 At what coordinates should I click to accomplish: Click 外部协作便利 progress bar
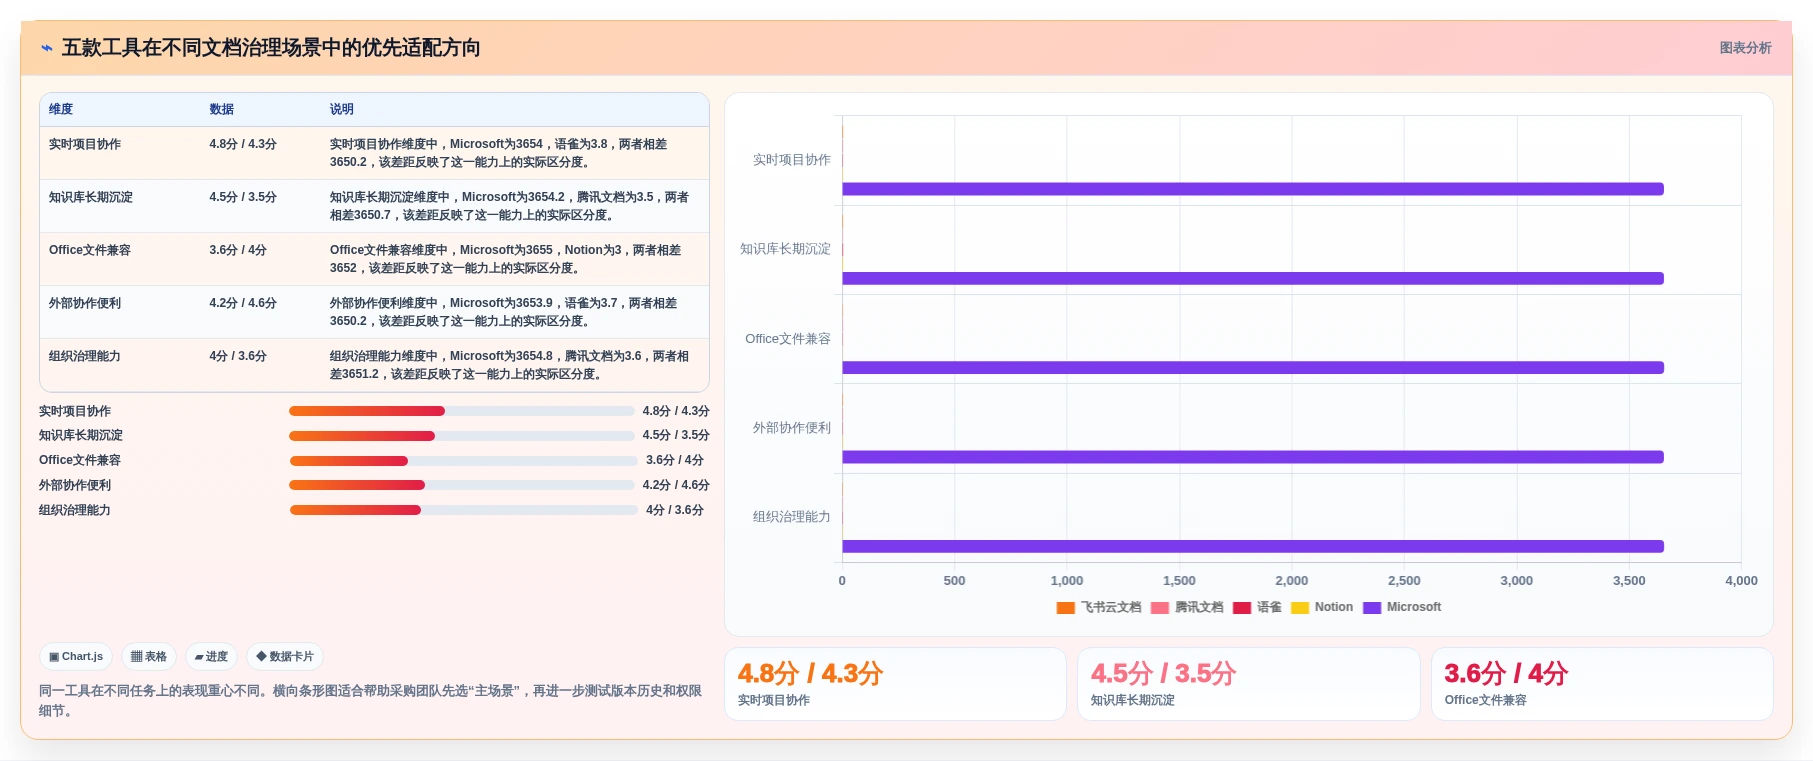coord(462,485)
